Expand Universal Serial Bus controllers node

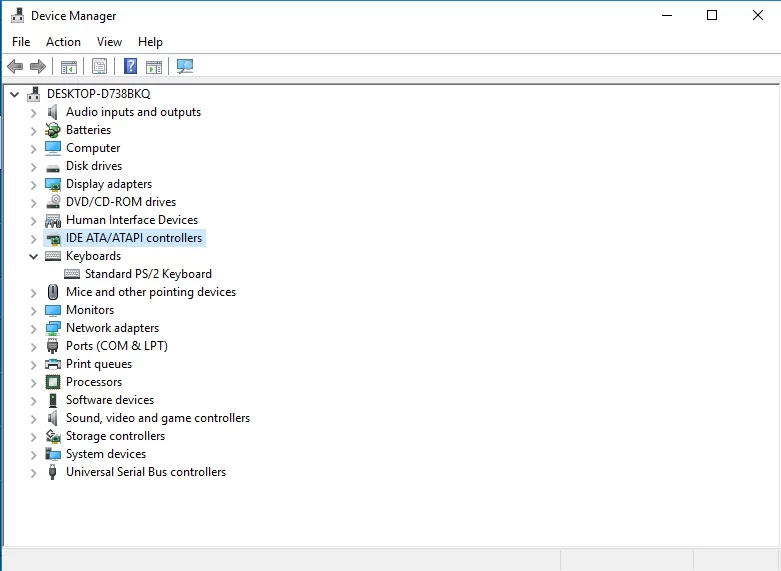click(x=34, y=472)
